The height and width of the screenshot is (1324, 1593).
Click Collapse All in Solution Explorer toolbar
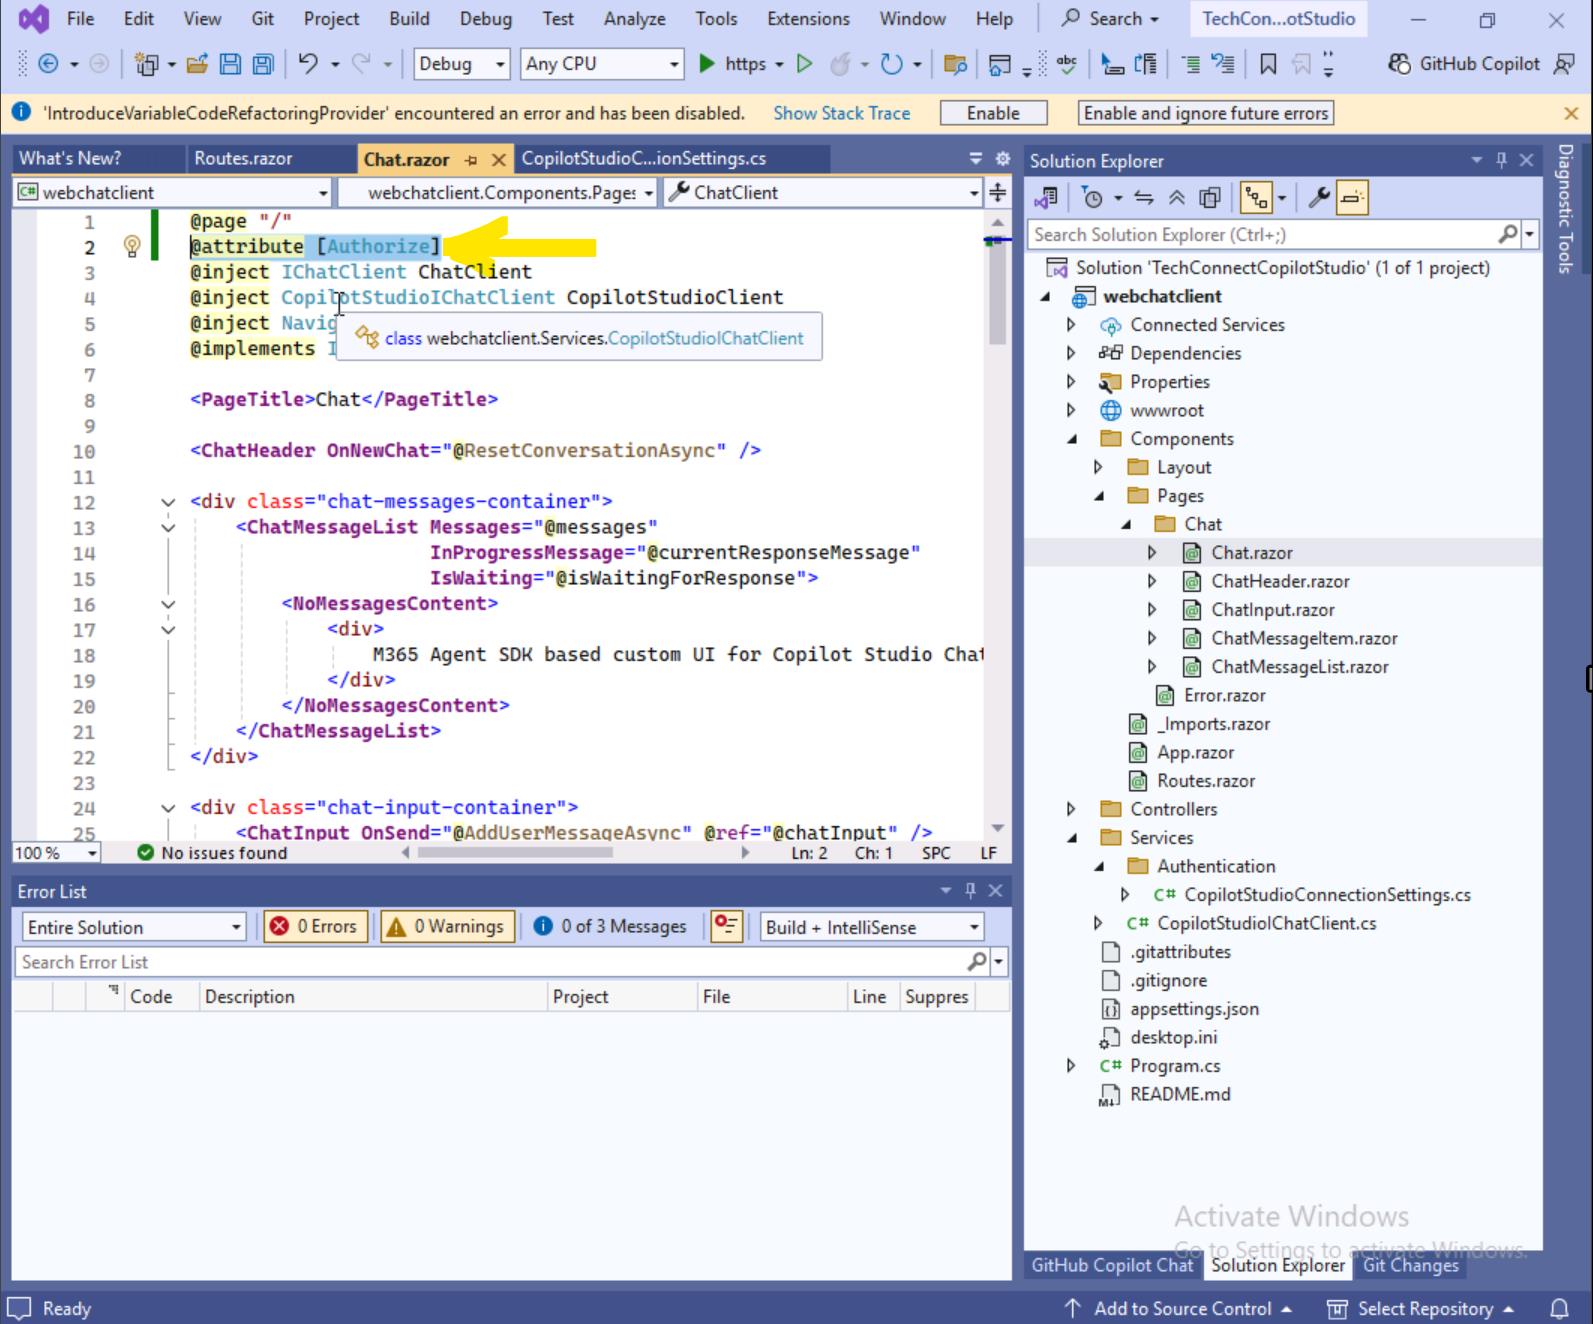pyautogui.click(x=1177, y=198)
